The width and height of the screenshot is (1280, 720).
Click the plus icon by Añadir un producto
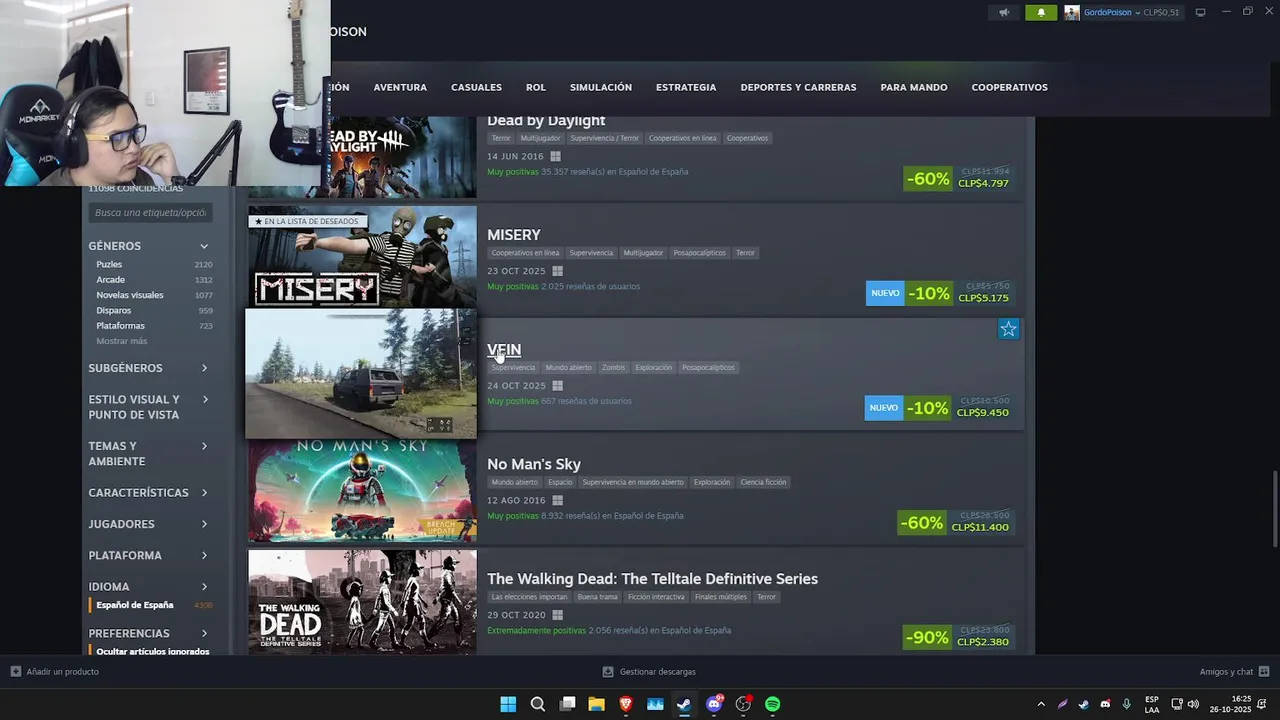tap(16, 672)
